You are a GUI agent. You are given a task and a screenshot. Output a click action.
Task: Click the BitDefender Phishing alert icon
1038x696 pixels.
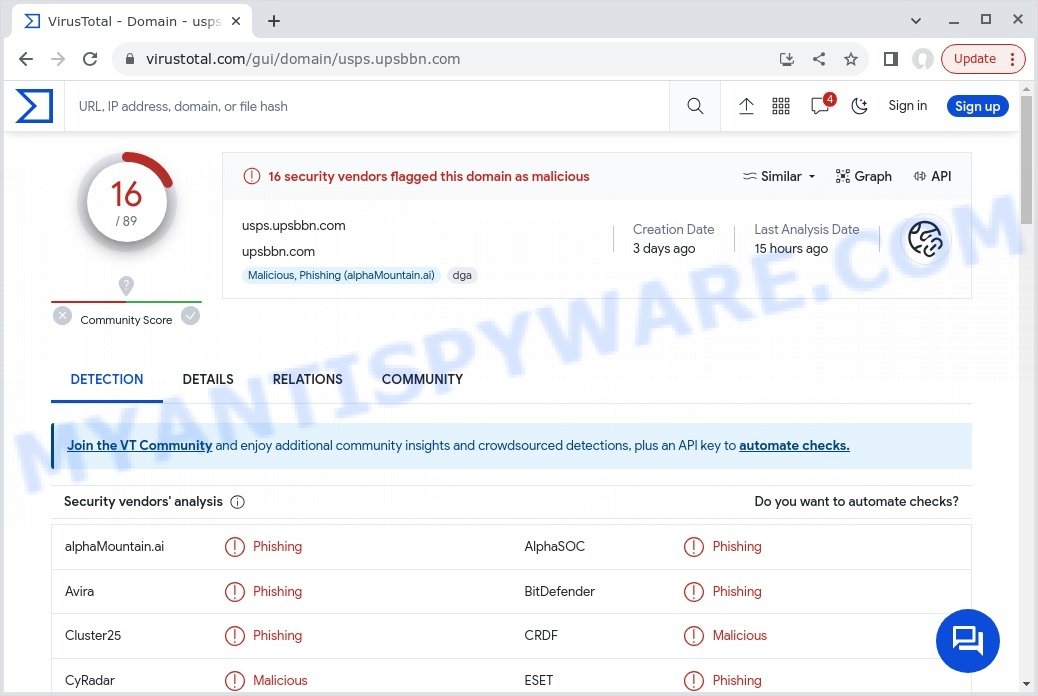[693, 591]
